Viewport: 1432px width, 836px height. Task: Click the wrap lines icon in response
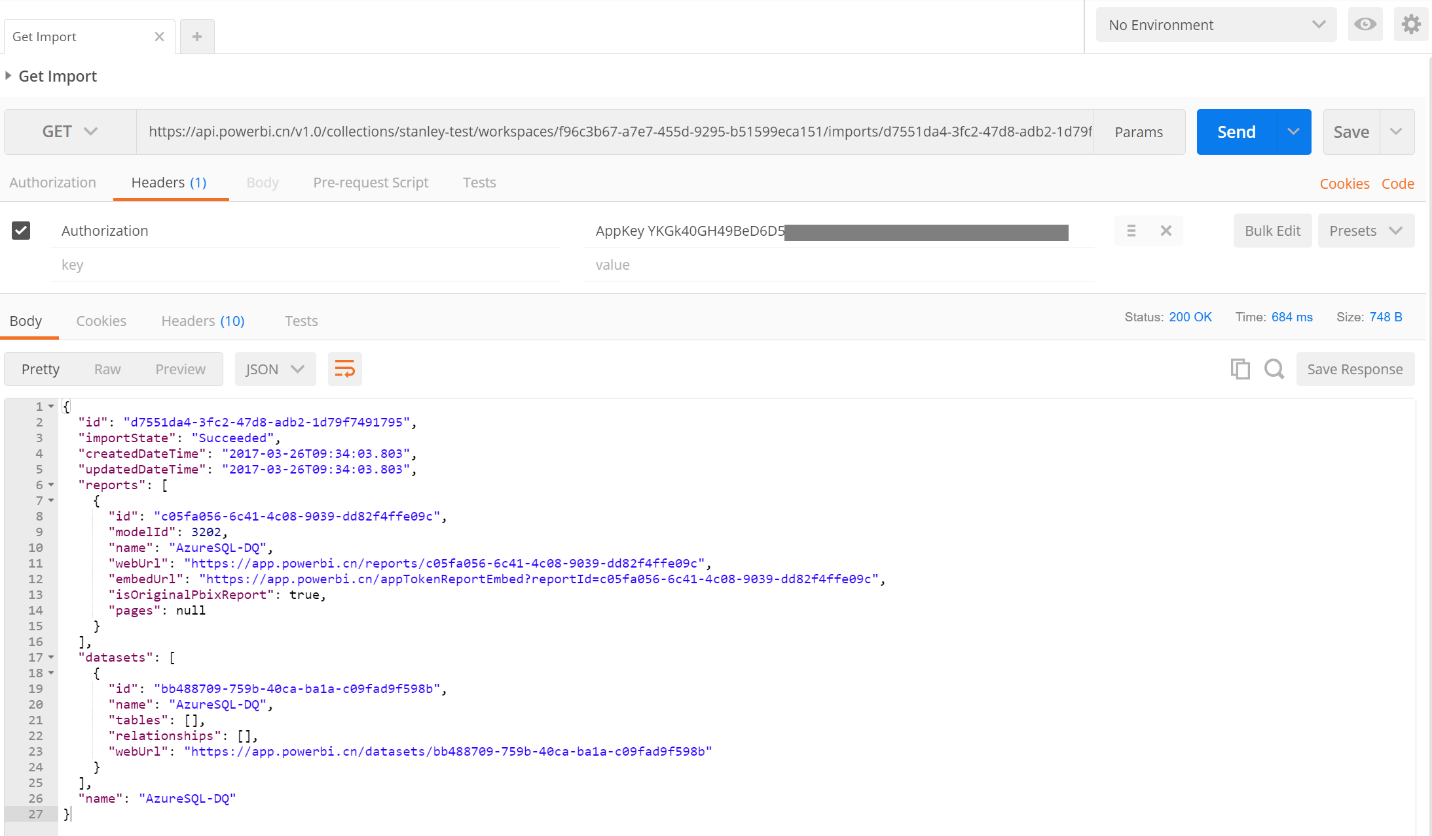(x=344, y=369)
